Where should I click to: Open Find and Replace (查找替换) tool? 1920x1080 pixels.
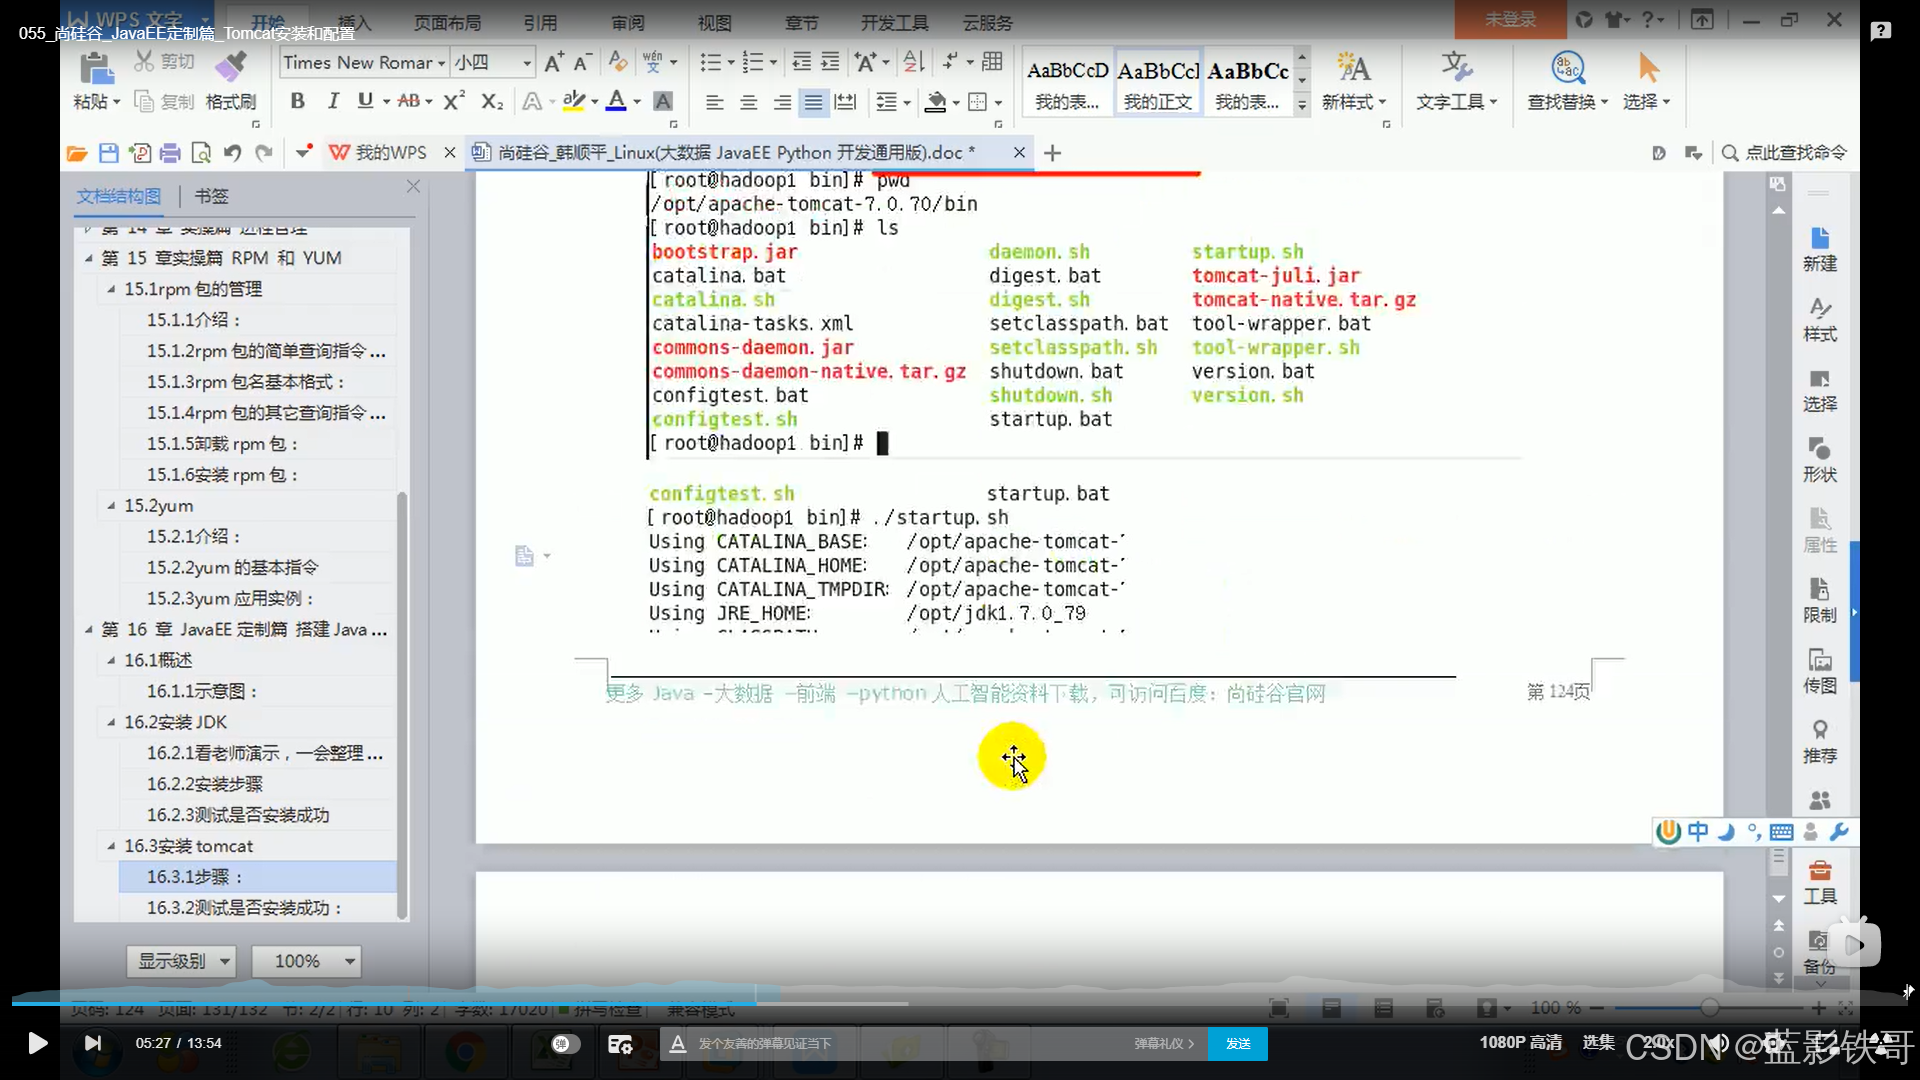[x=1567, y=81]
